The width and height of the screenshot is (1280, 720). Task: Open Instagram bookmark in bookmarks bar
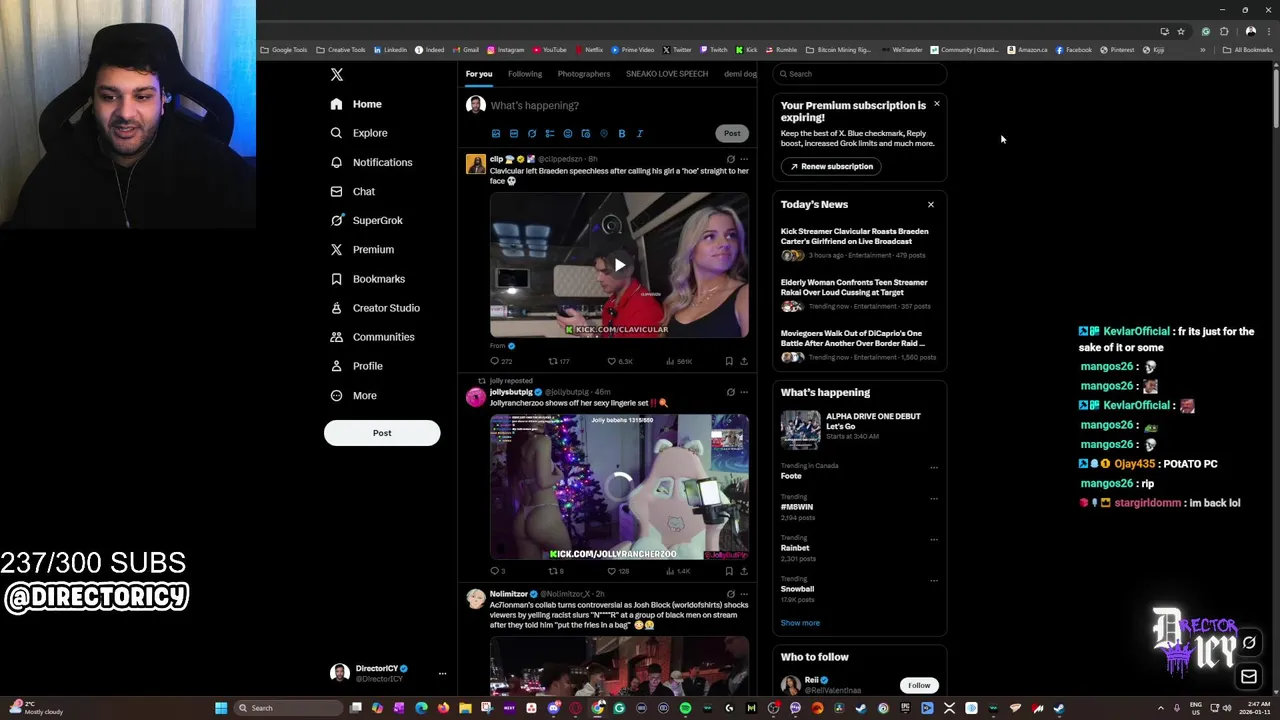(x=506, y=50)
